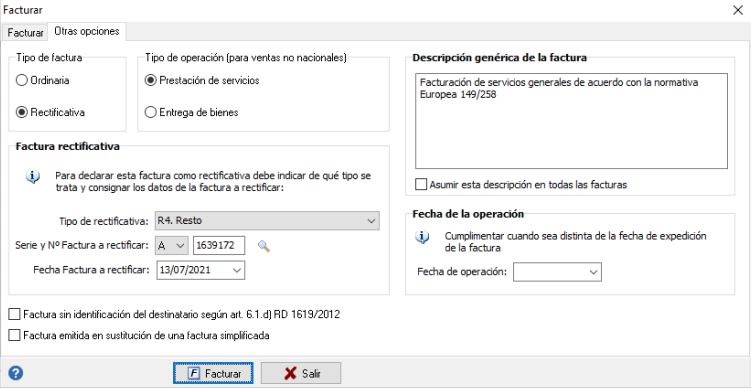This screenshot has width=751, height=388.
Task: Select the Otras opciones tab
Action: (x=87, y=32)
